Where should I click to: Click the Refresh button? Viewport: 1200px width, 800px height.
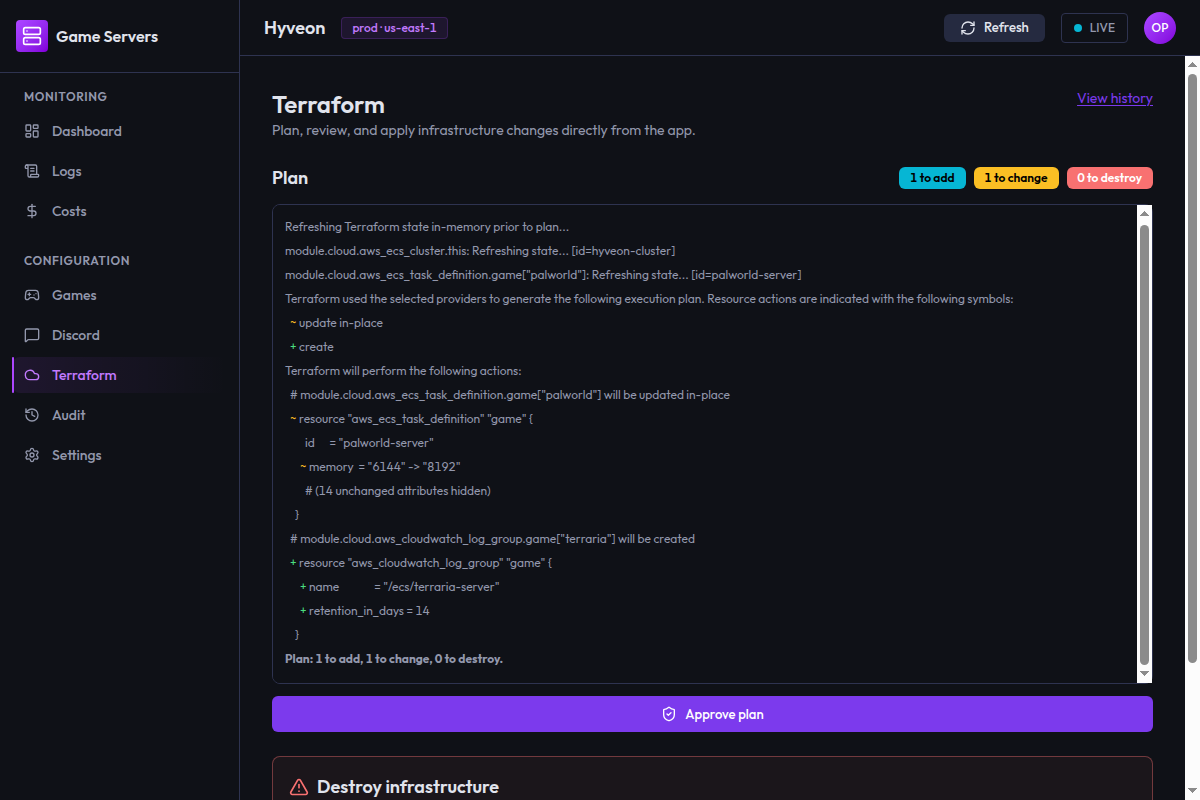tap(994, 28)
